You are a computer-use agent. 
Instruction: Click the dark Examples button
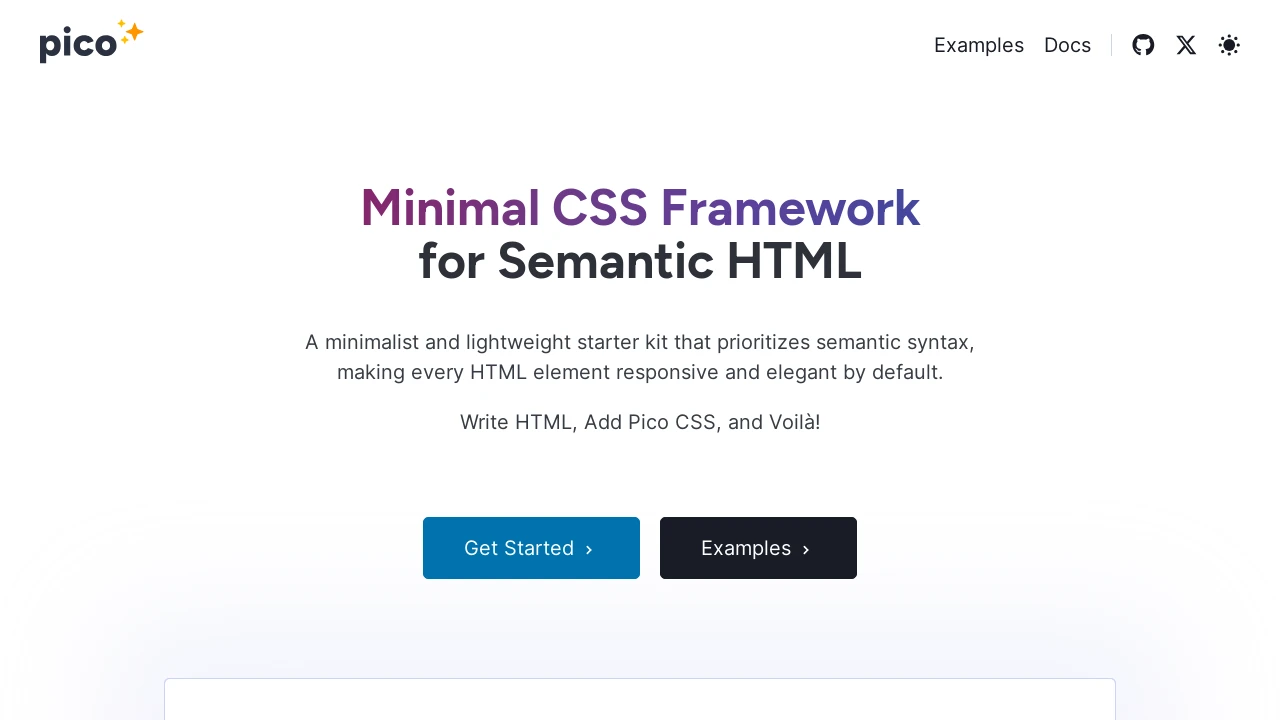758,548
